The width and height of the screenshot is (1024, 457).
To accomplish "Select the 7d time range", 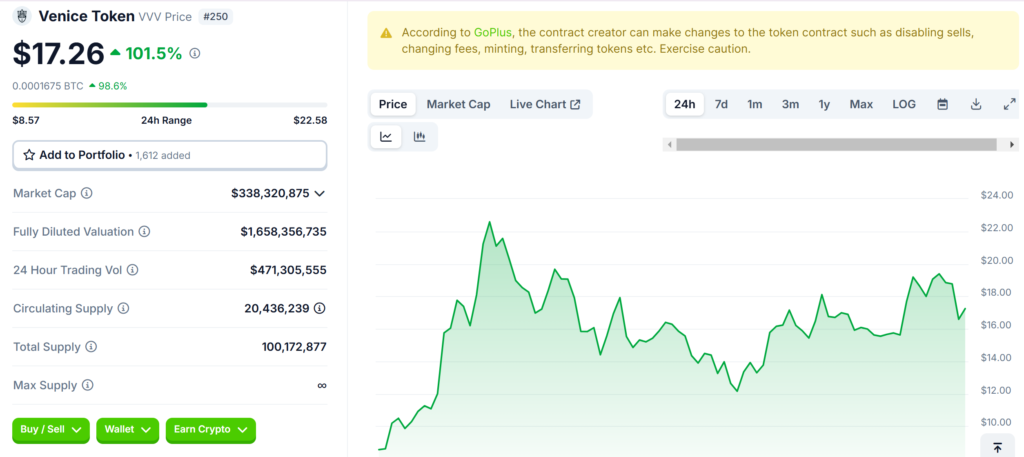I will pos(721,104).
